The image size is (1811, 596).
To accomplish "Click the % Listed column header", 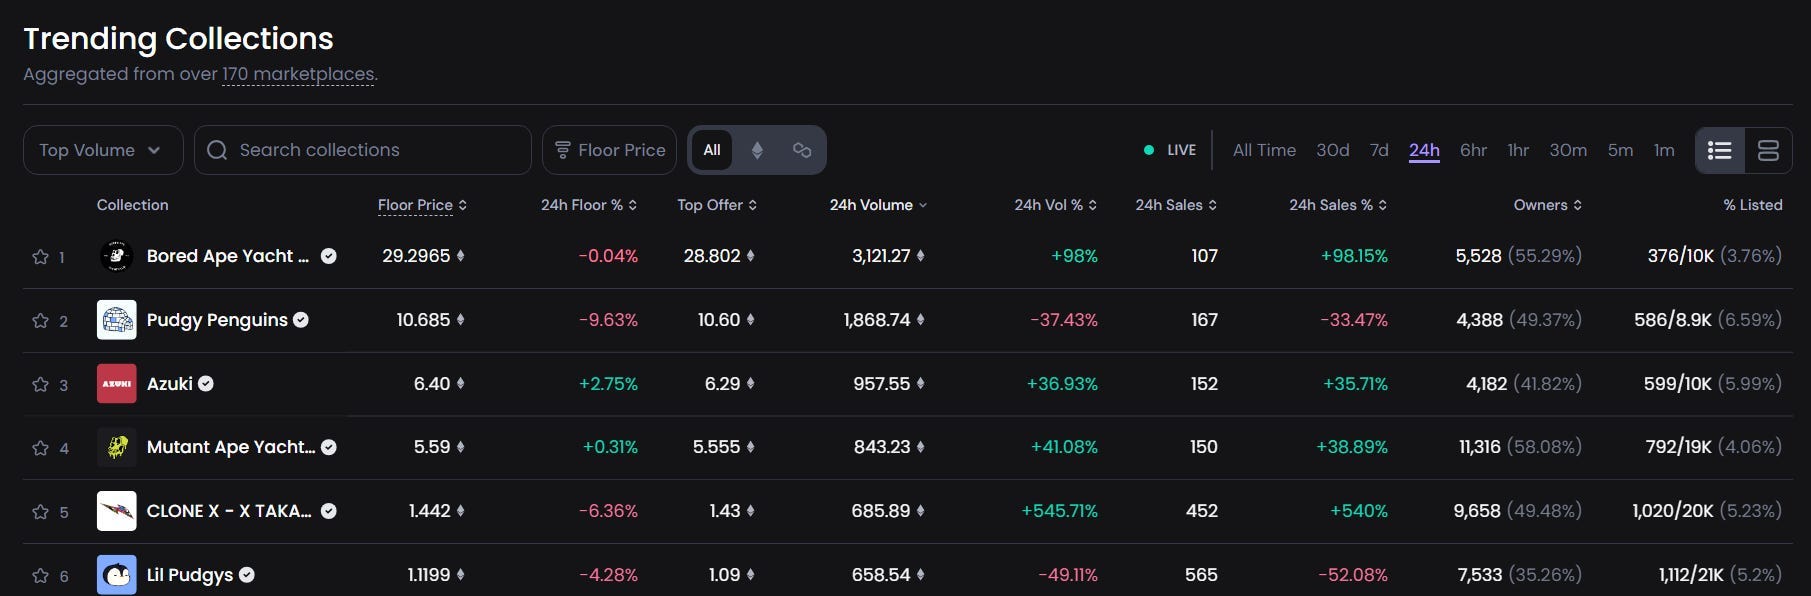I will point(1753,205).
